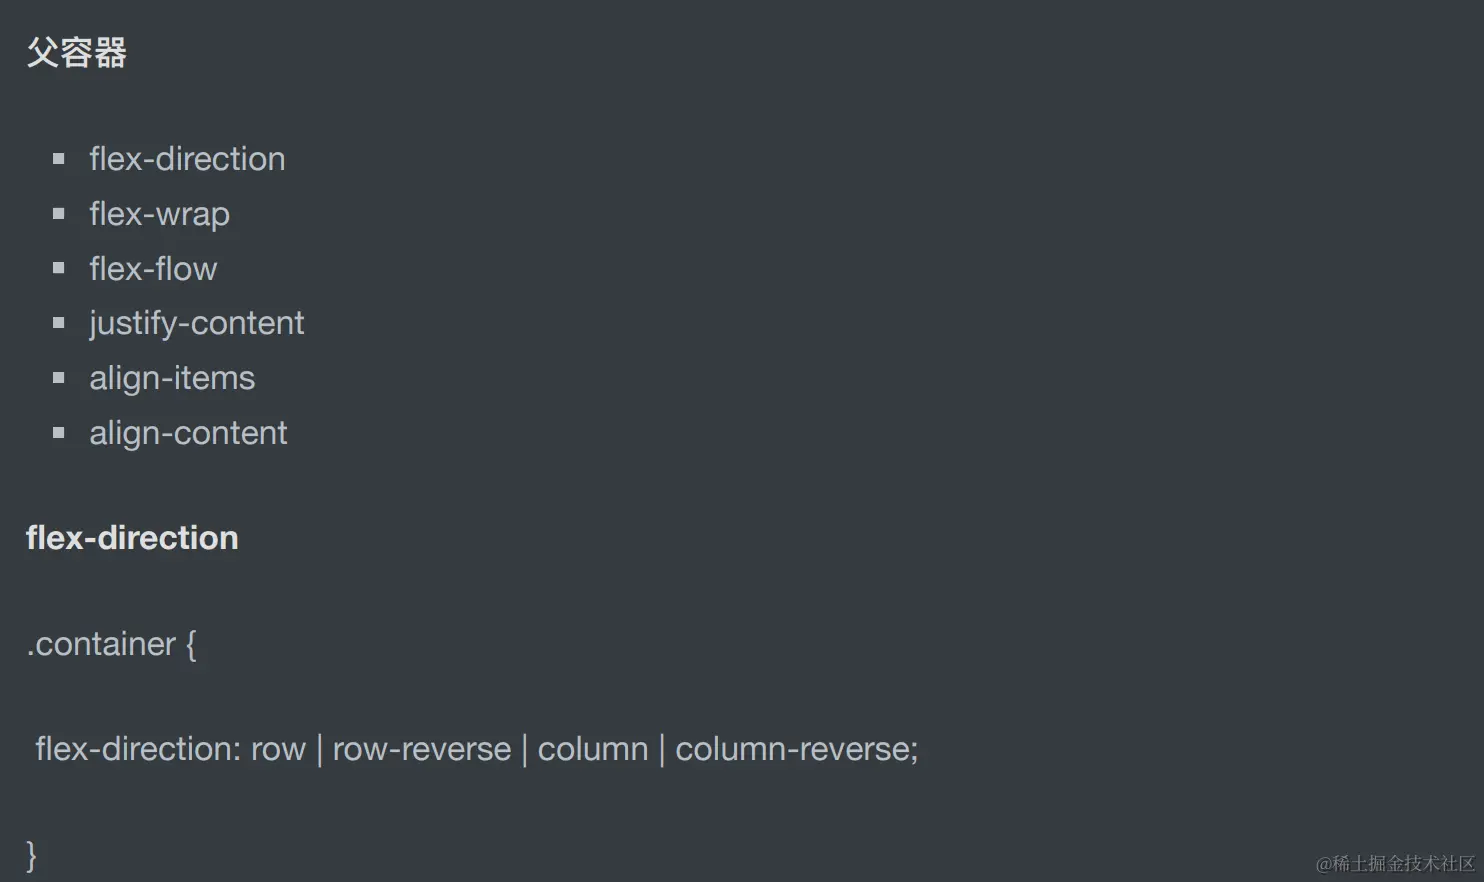The height and width of the screenshot is (882, 1484).
Task: Click the column value in code
Action: [x=593, y=749]
